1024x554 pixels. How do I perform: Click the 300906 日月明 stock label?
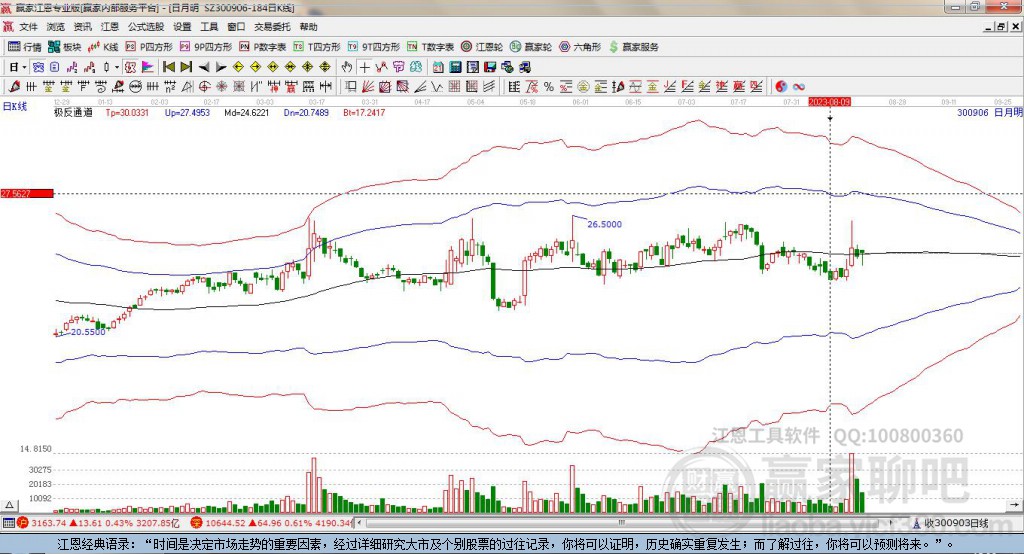[x=989, y=112]
